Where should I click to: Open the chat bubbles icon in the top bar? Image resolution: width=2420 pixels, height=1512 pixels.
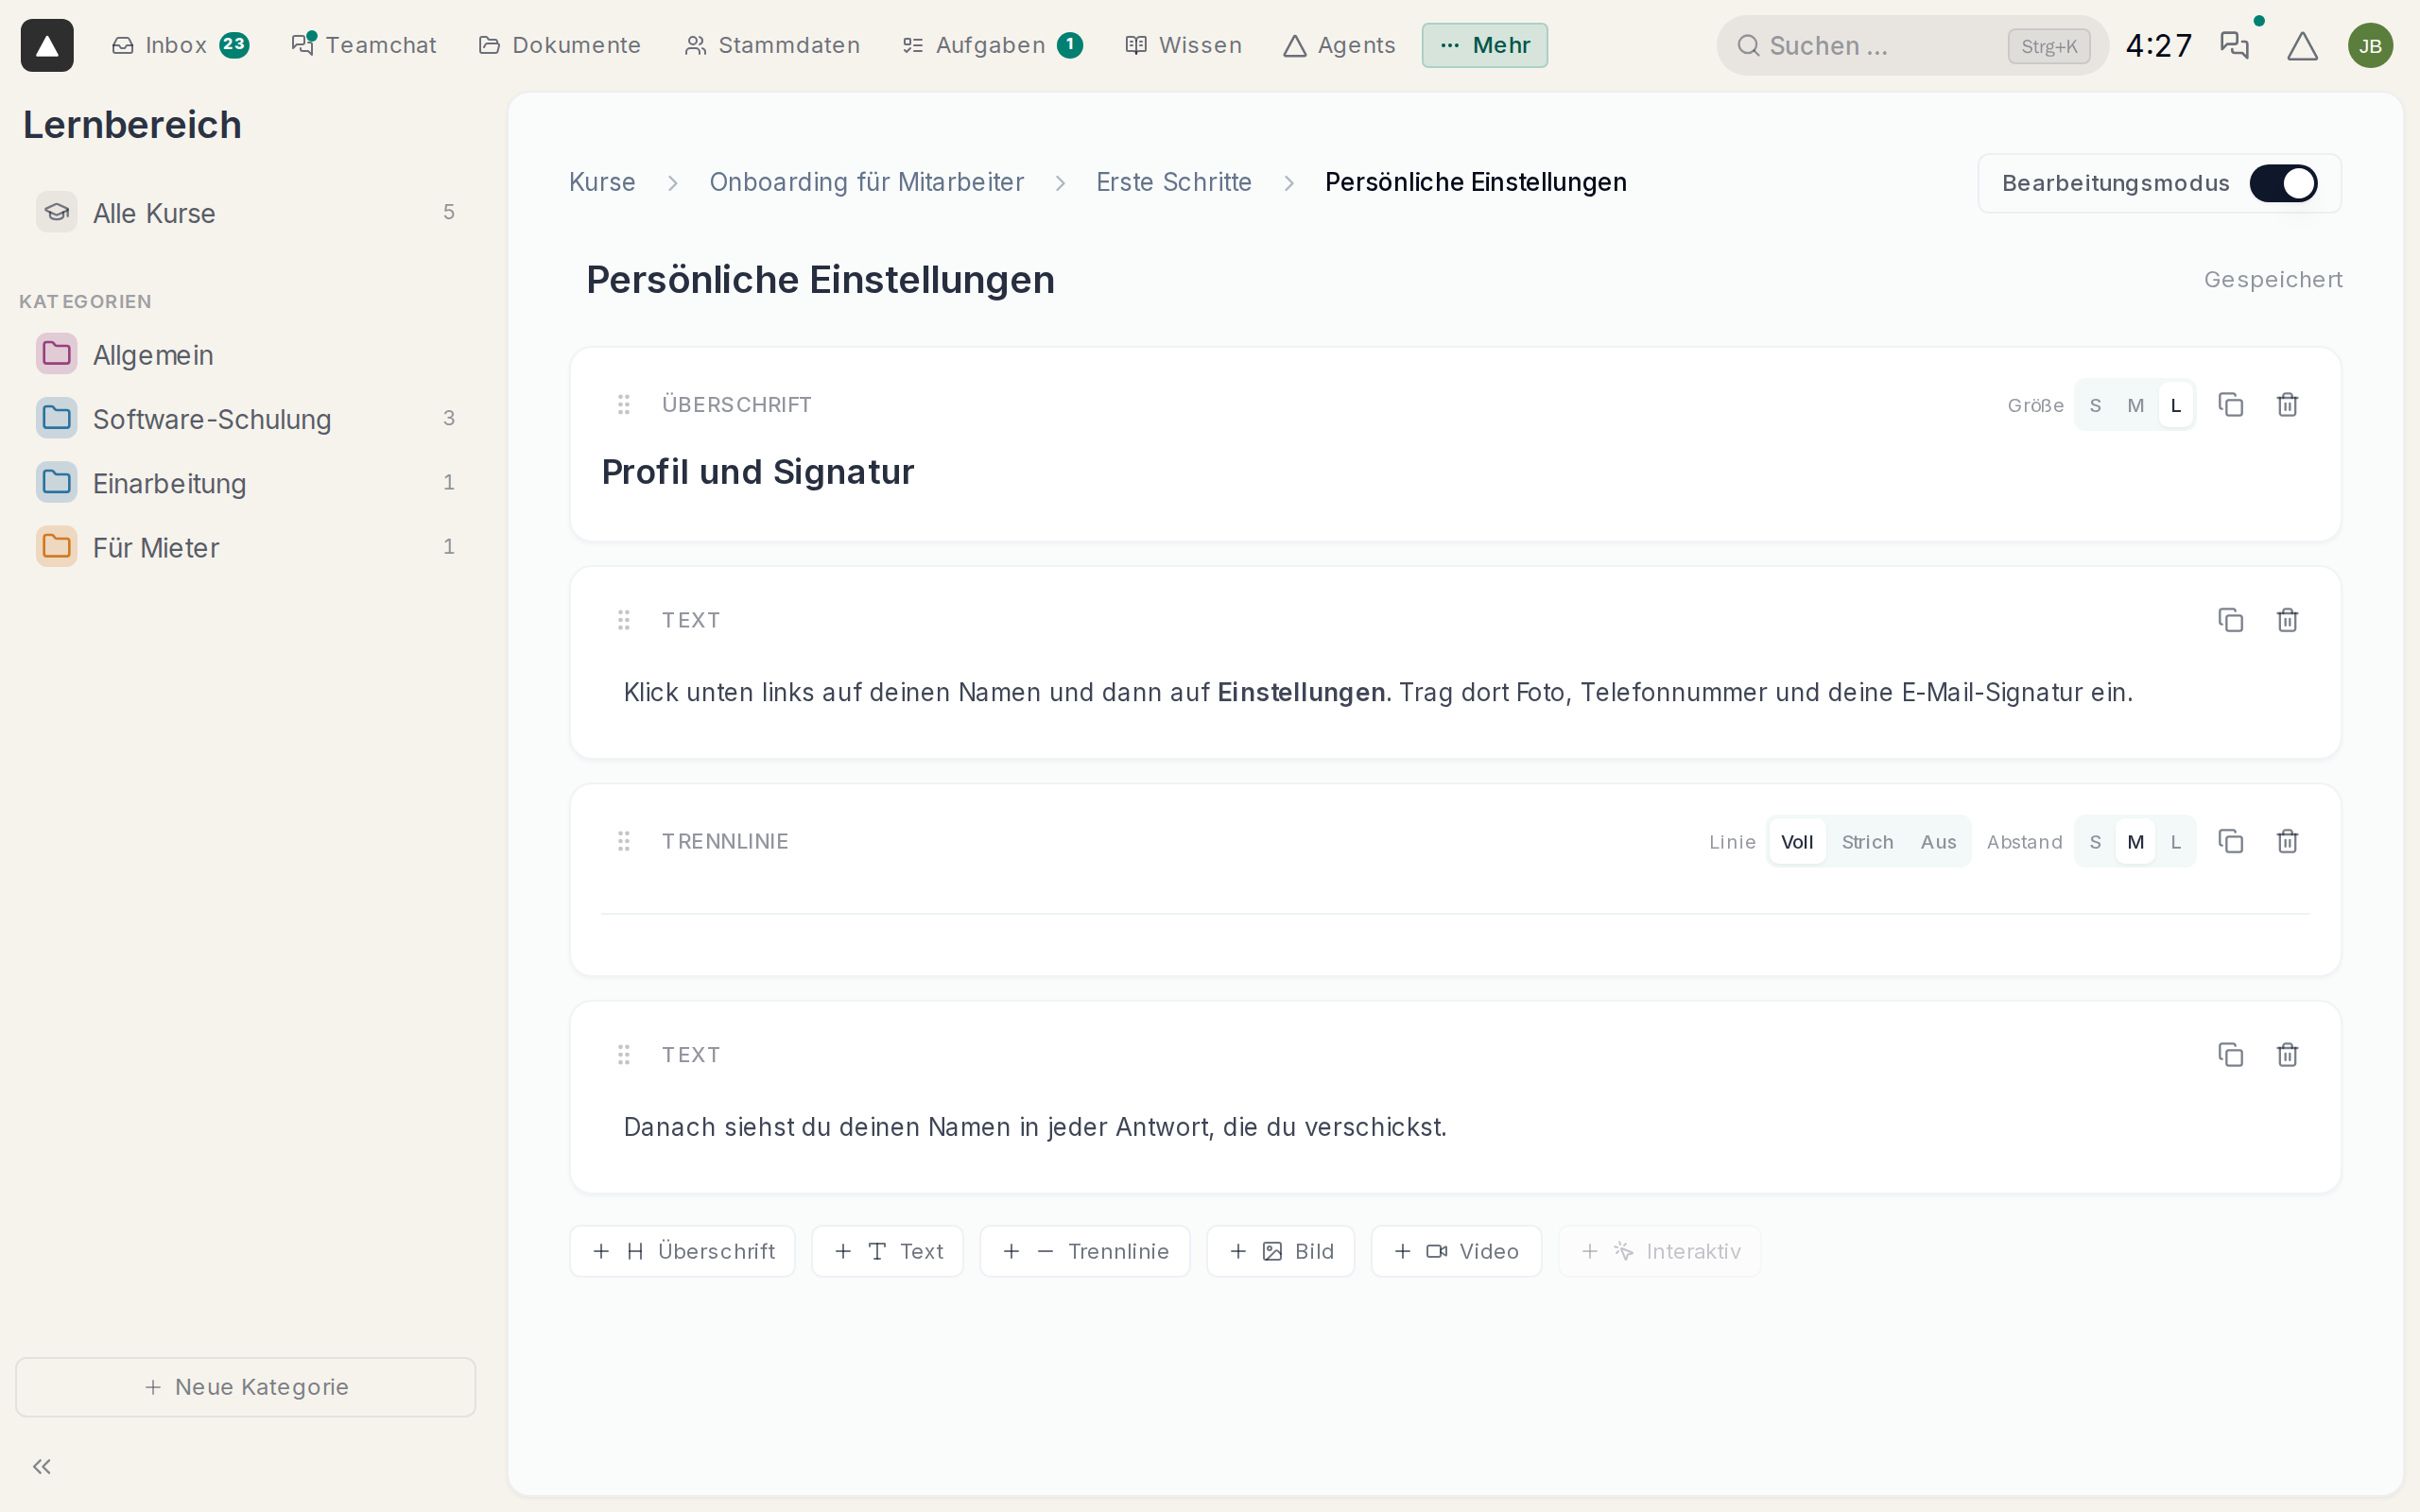click(2234, 45)
